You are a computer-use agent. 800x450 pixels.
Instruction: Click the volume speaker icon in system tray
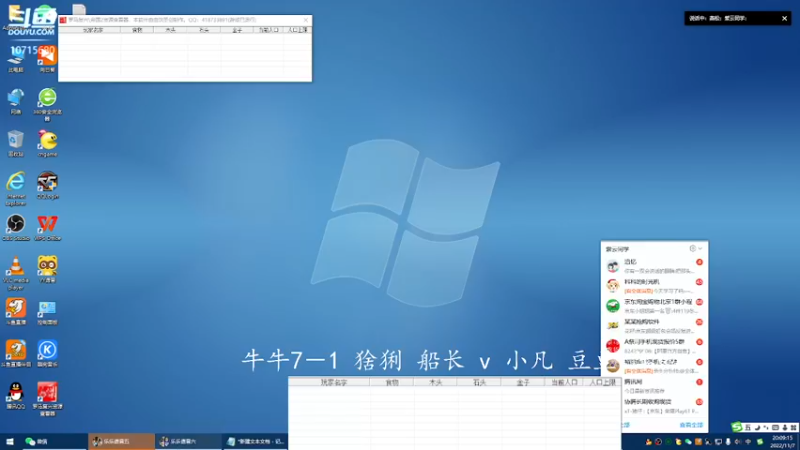(738, 442)
